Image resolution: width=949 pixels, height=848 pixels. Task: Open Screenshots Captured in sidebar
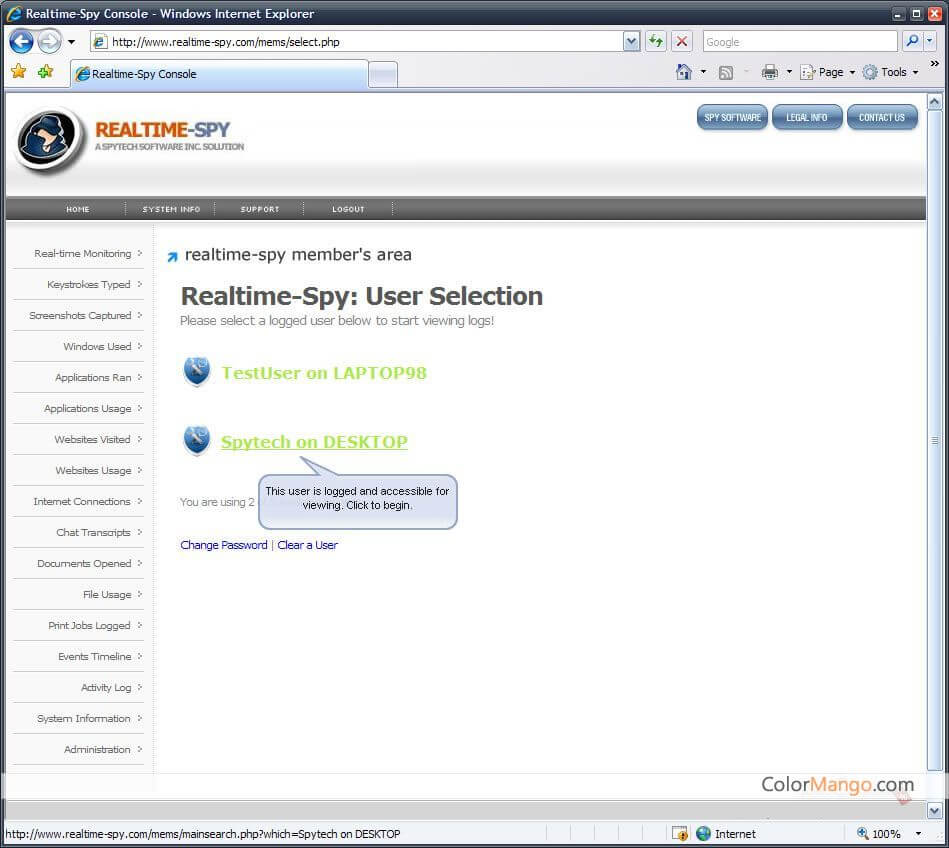pos(80,315)
